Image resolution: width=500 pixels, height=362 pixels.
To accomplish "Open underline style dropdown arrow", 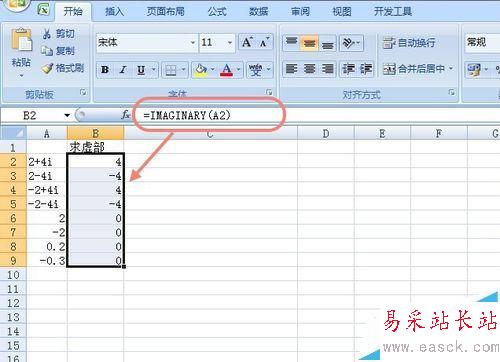I will (x=154, y=70).
